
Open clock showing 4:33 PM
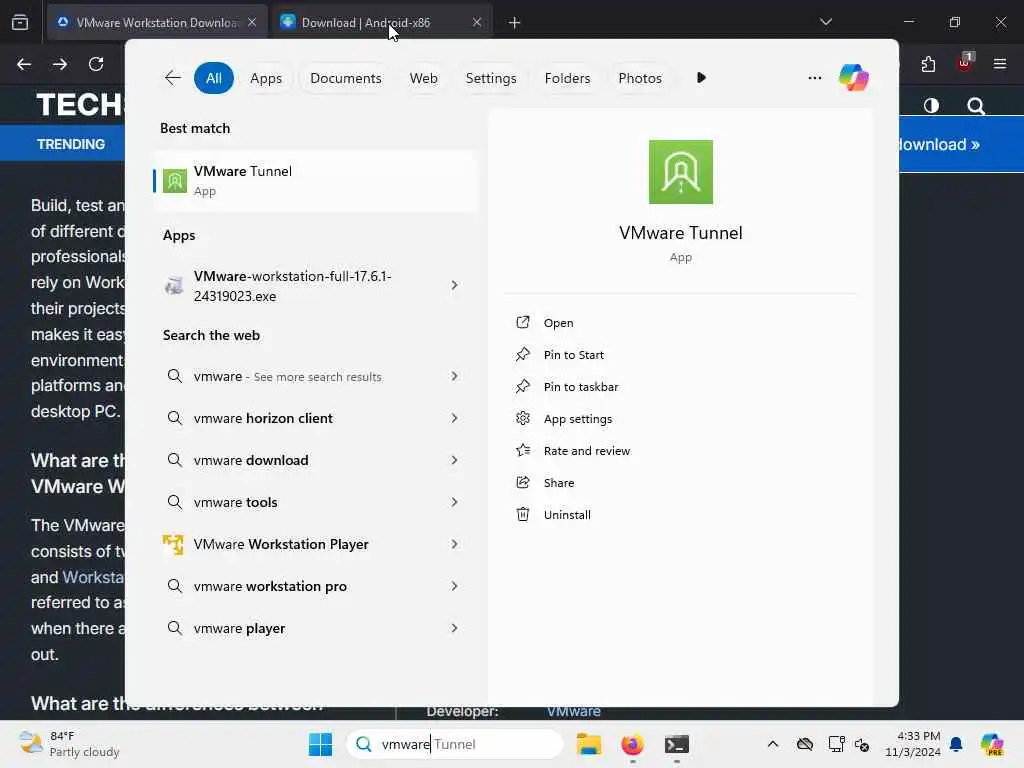click(x=912, y=744)
